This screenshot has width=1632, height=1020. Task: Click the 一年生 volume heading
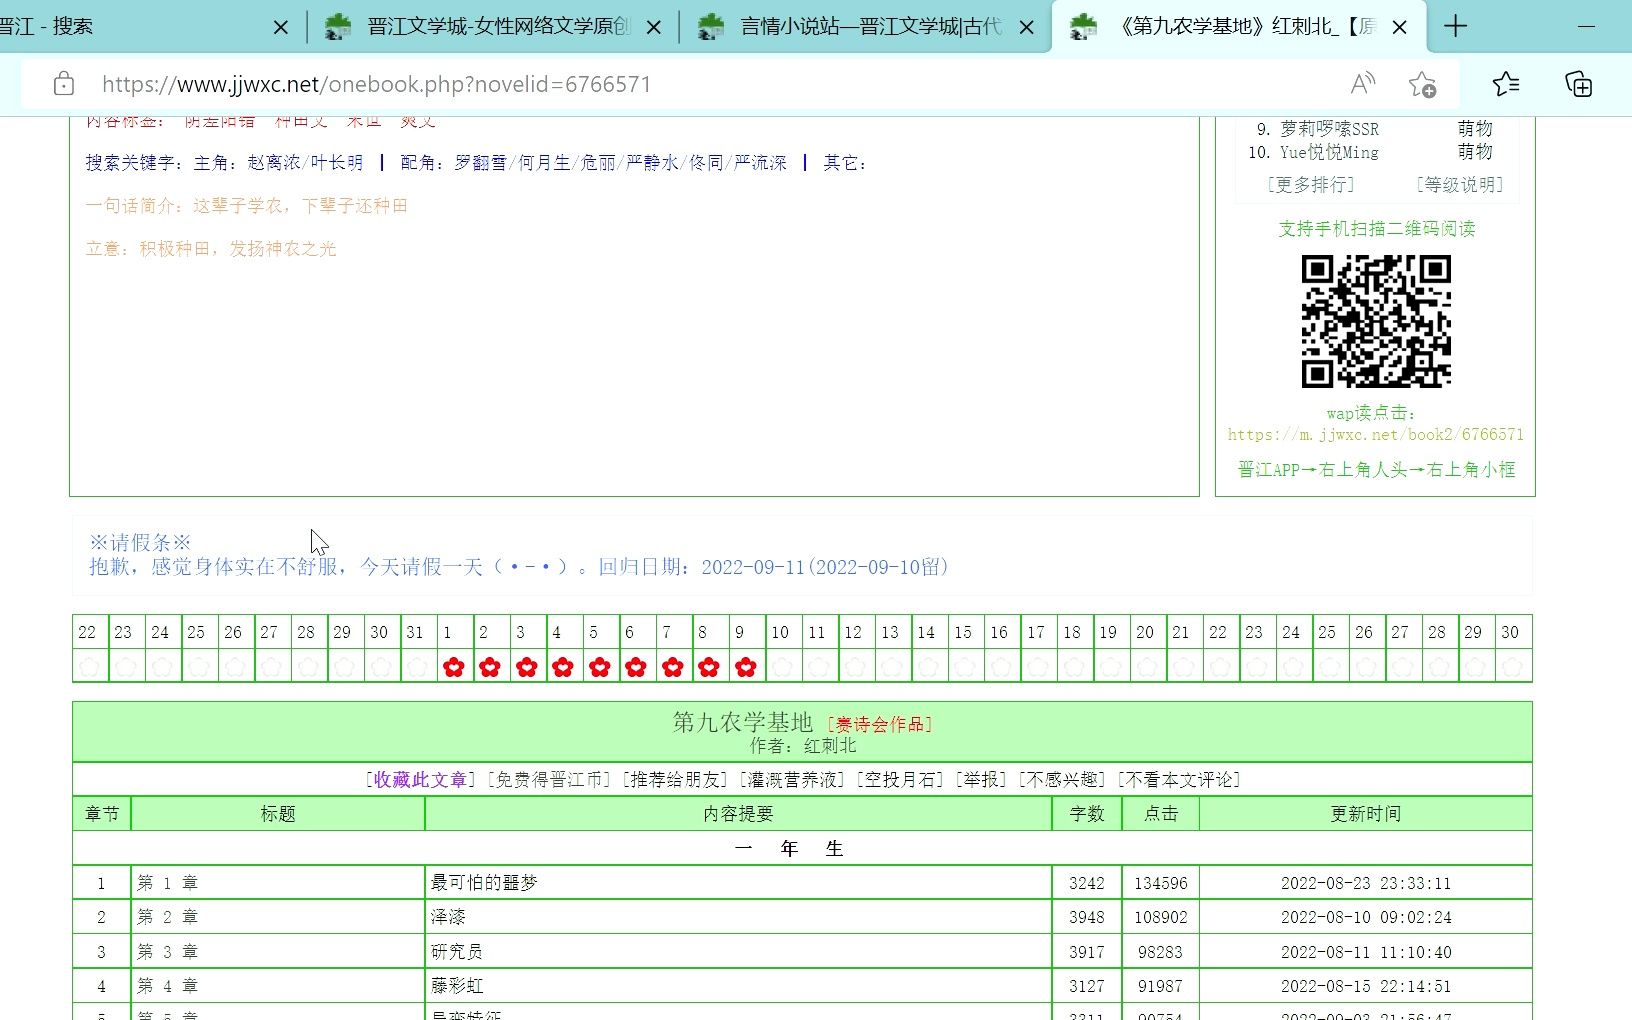(789, 849)
